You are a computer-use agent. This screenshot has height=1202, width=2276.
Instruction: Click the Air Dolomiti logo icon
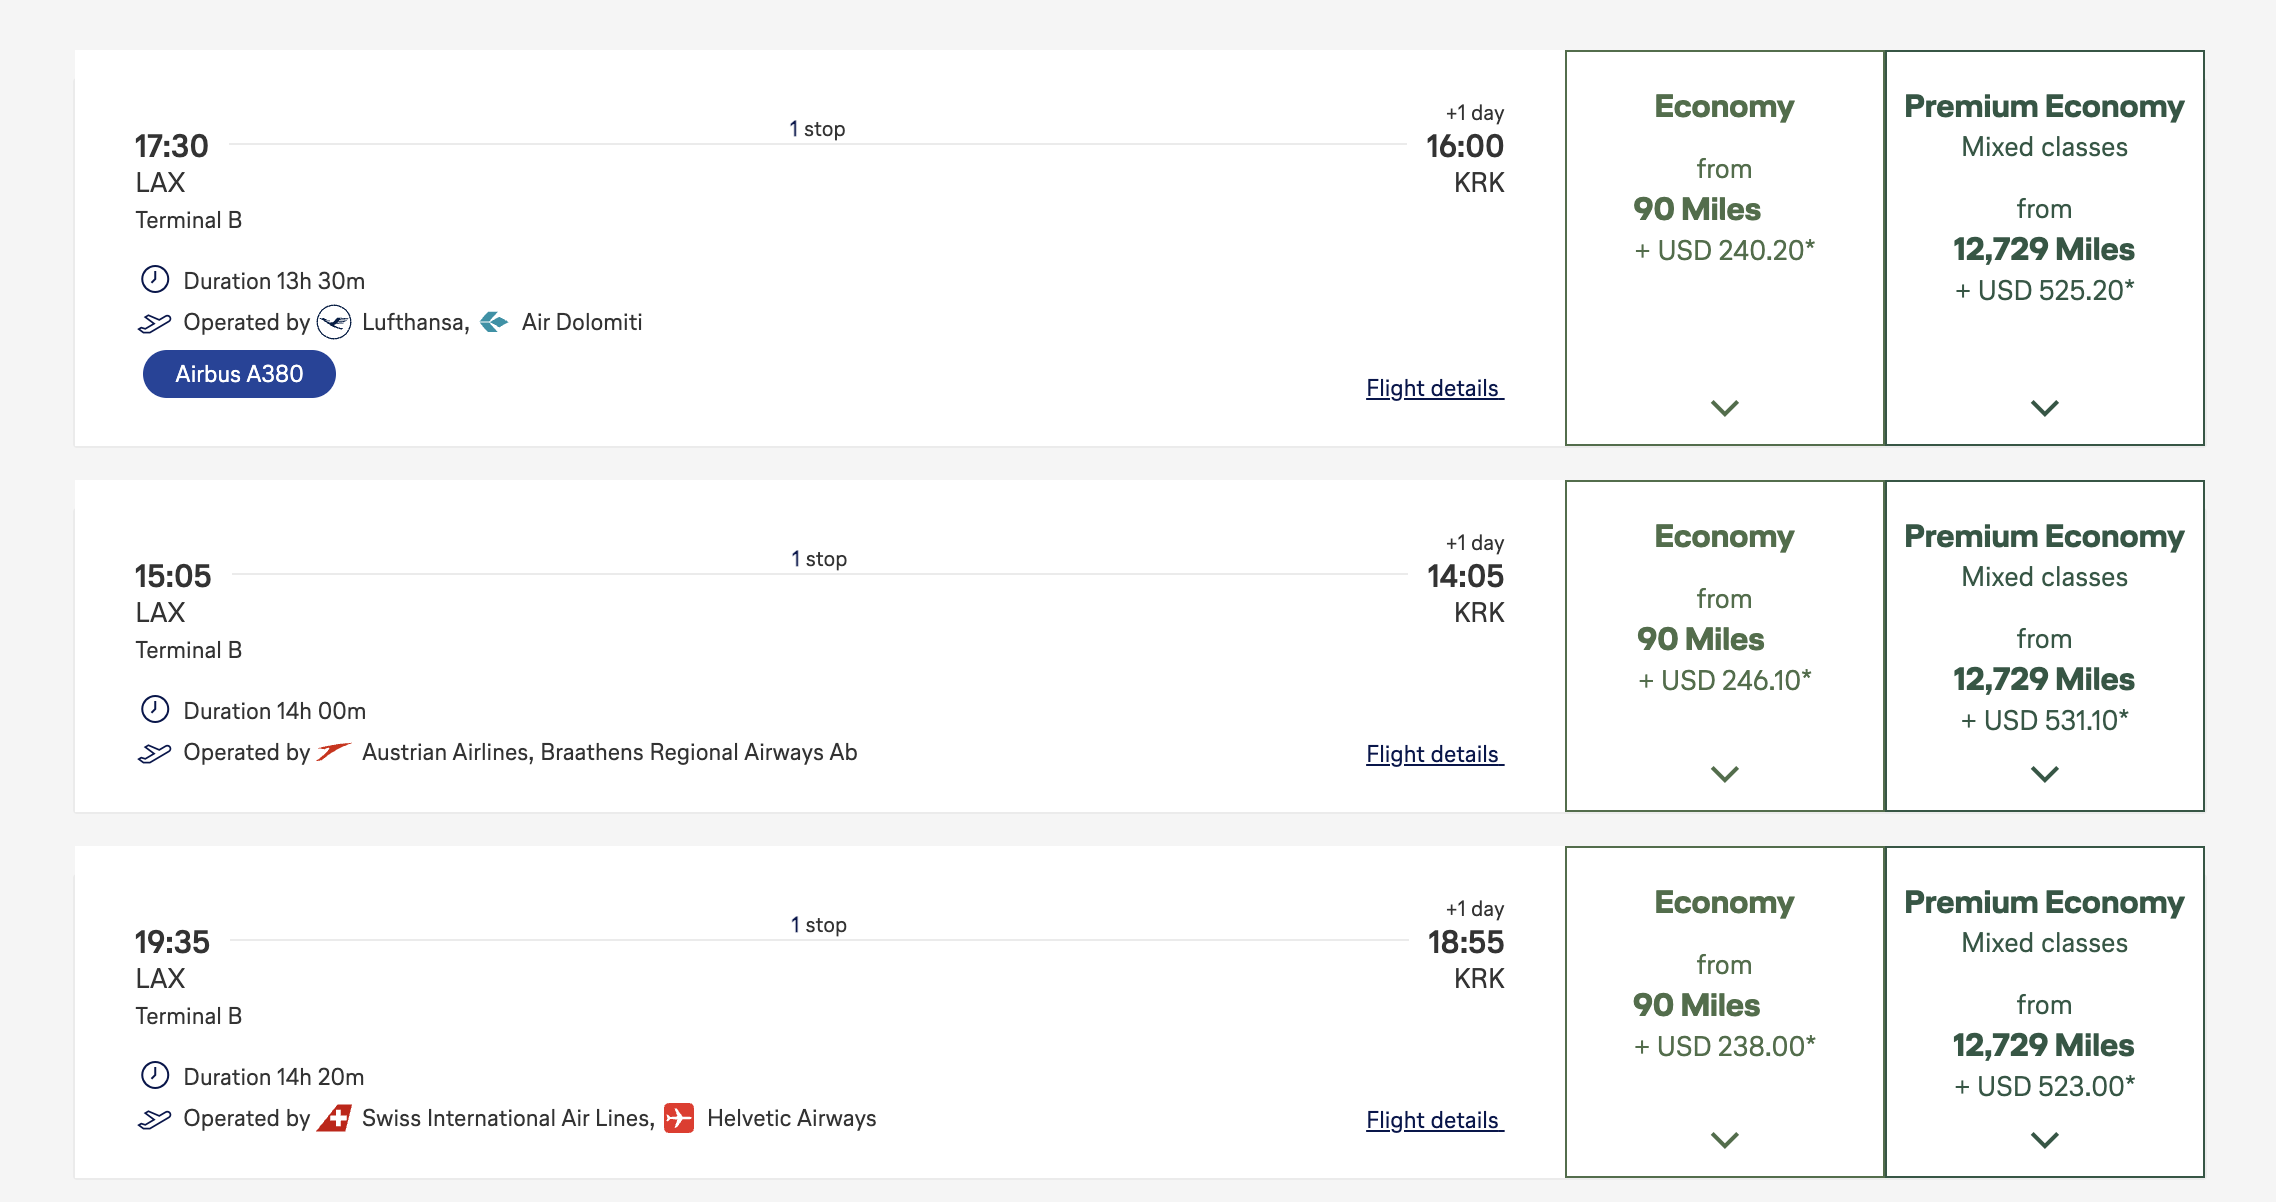494,322
